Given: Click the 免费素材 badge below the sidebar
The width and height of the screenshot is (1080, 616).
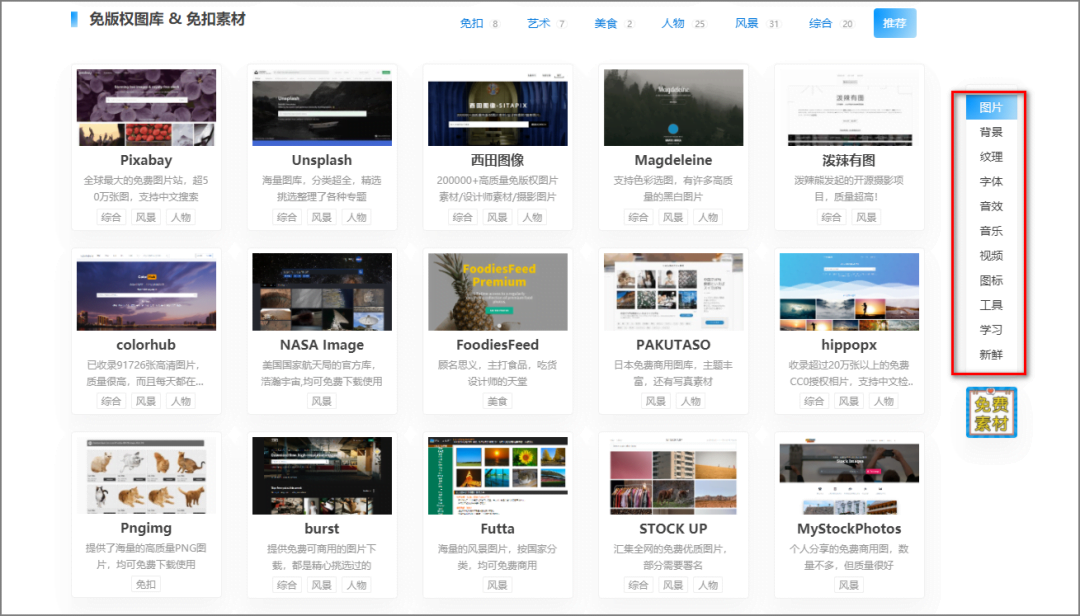Looking at the screenshot, I should (990, 412).
